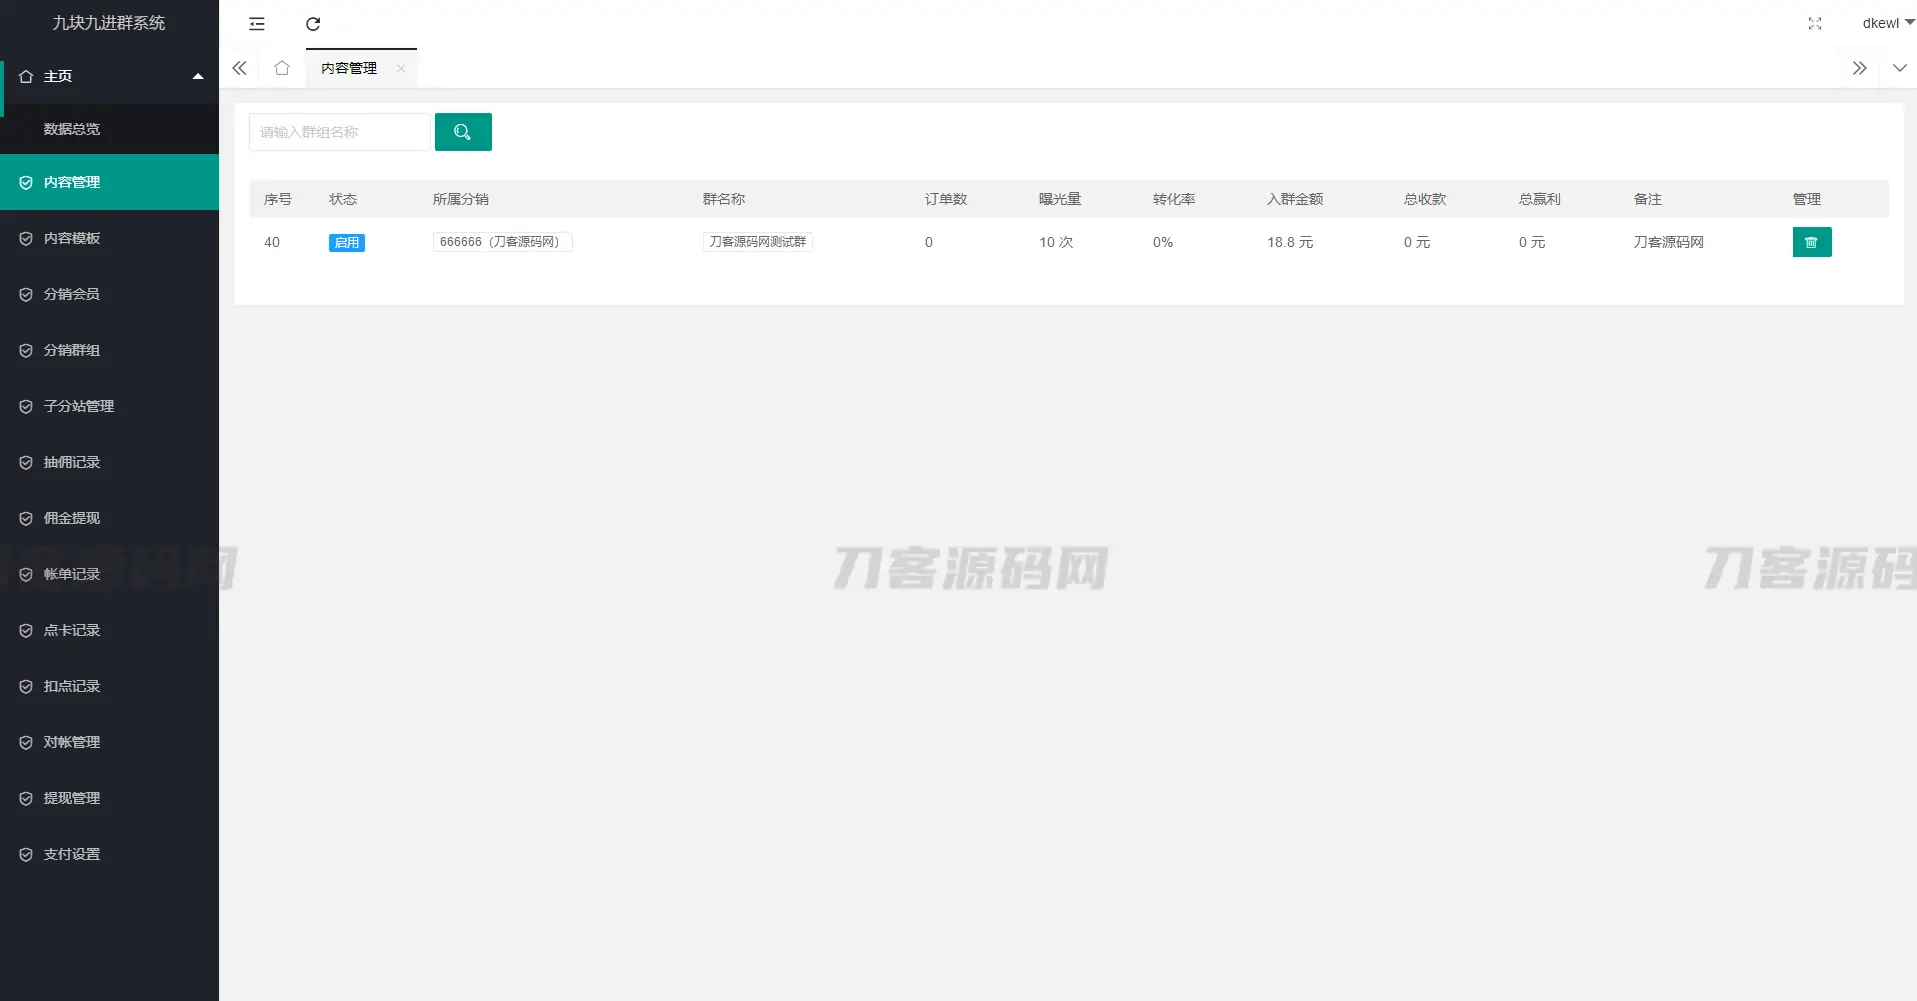Click the trash icon to delete the group row
Screen dimensions: 1917x1001
[1812, 241]
